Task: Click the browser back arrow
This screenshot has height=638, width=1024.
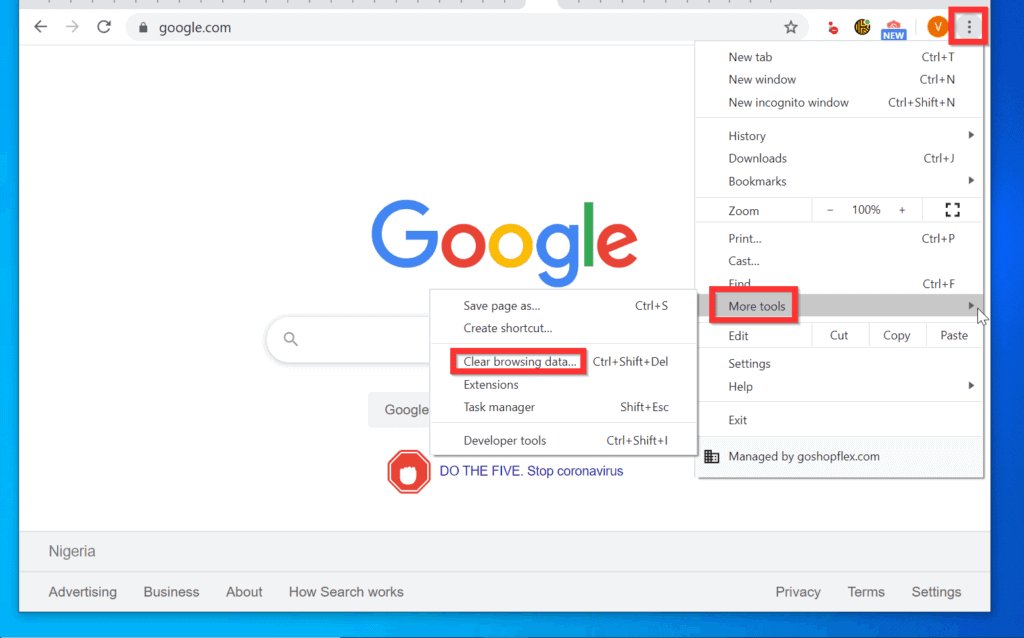Action: pyautogui.click(x=40, y=27)
